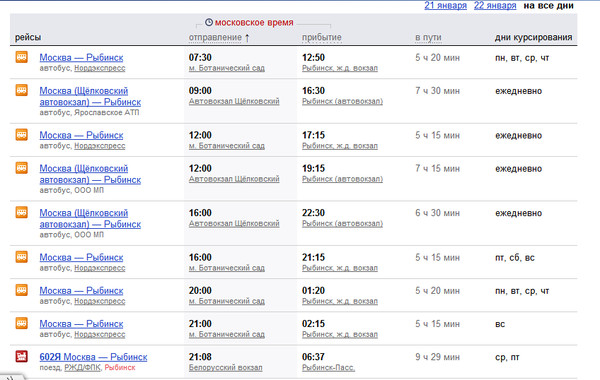600x380 pixels.
Task: Click the bus icon for 09:00 Щёлковский route
Action: (21, 90)
